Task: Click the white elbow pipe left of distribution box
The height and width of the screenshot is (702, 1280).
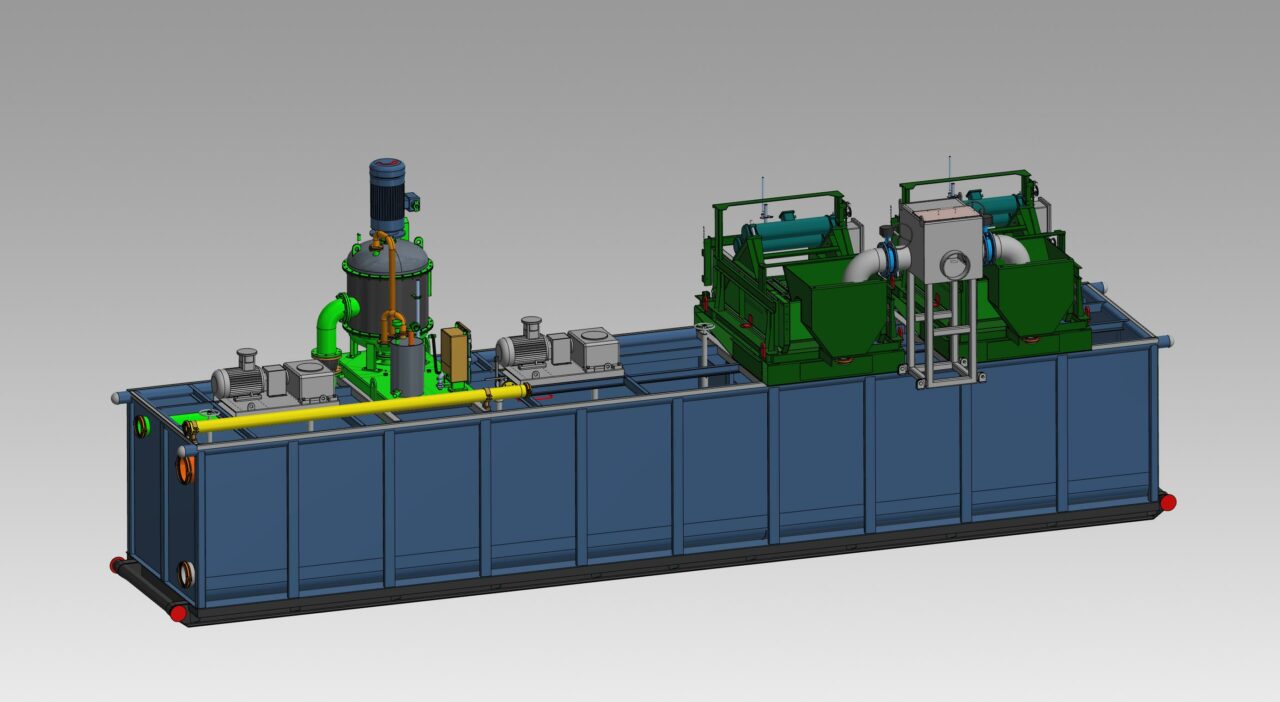Action: click(x=870, y=263)
